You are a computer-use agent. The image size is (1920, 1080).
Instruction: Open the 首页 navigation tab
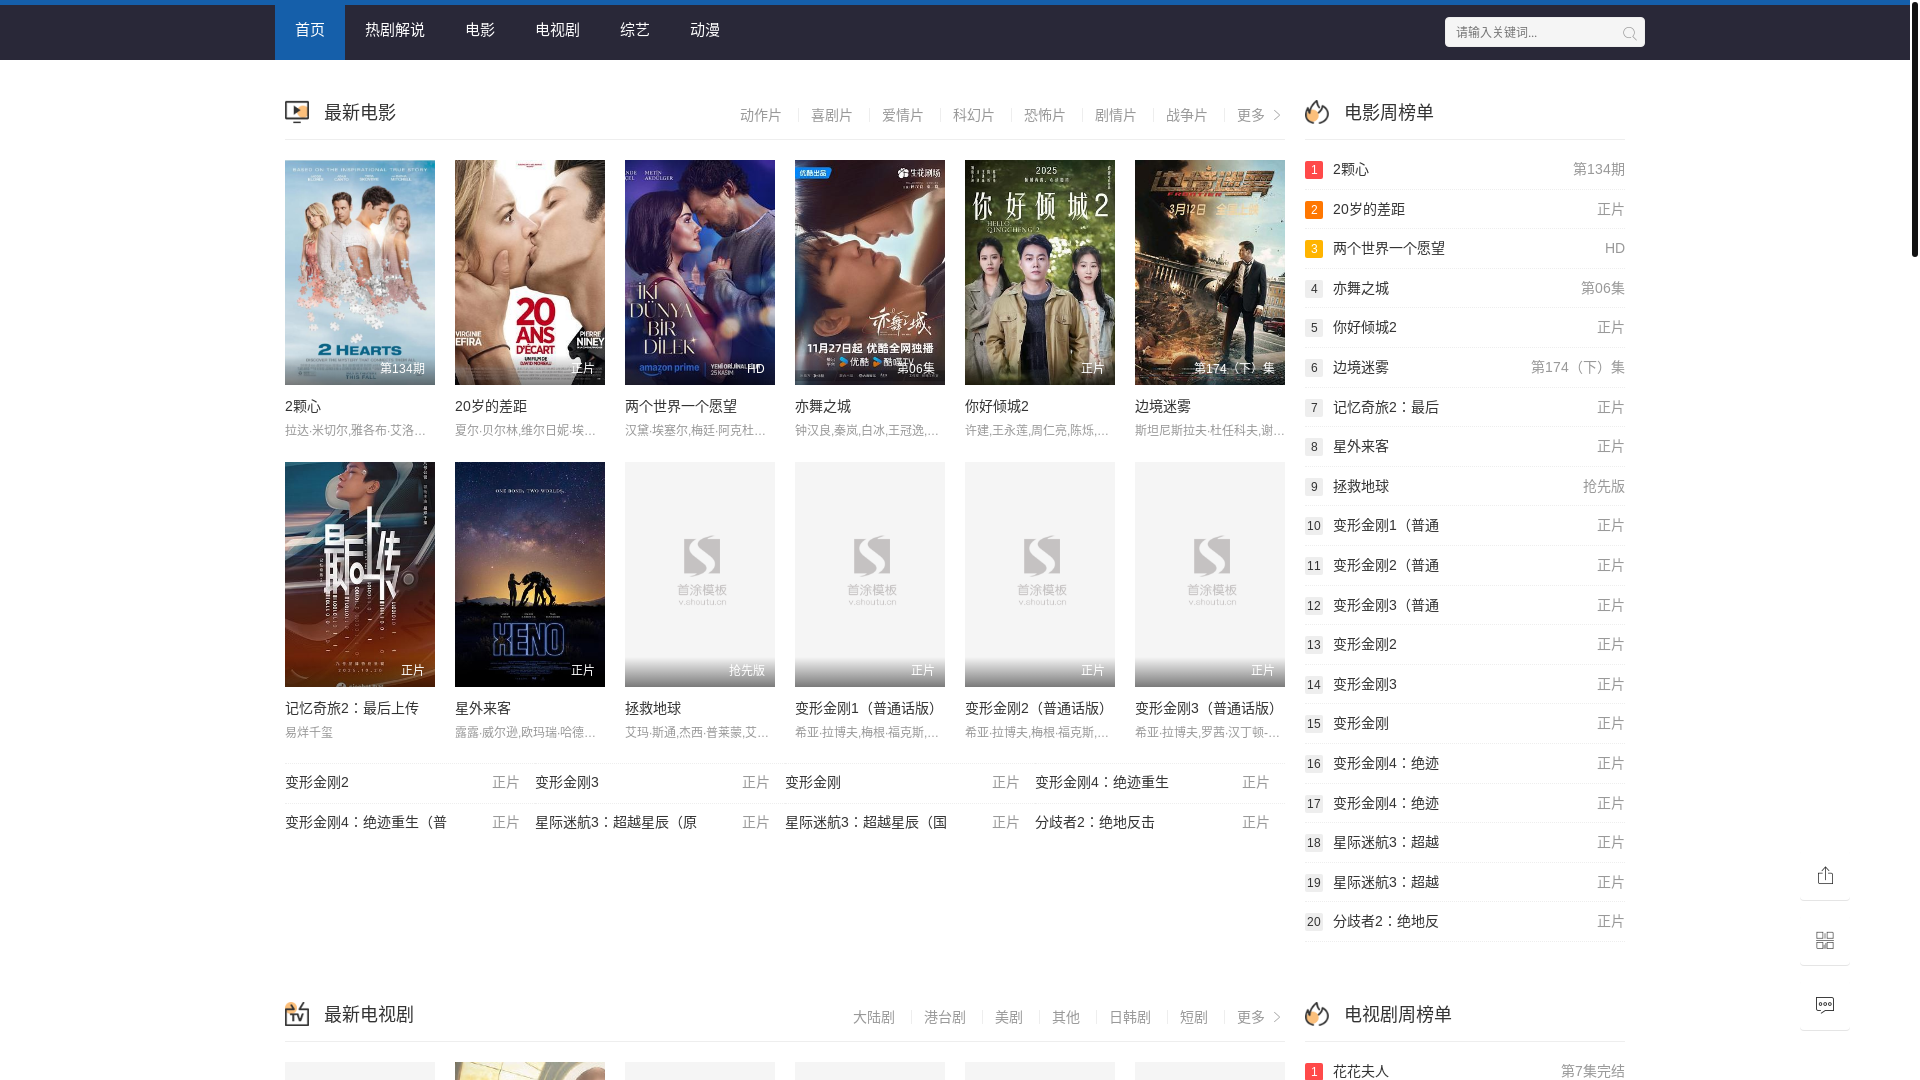[310, 32]
